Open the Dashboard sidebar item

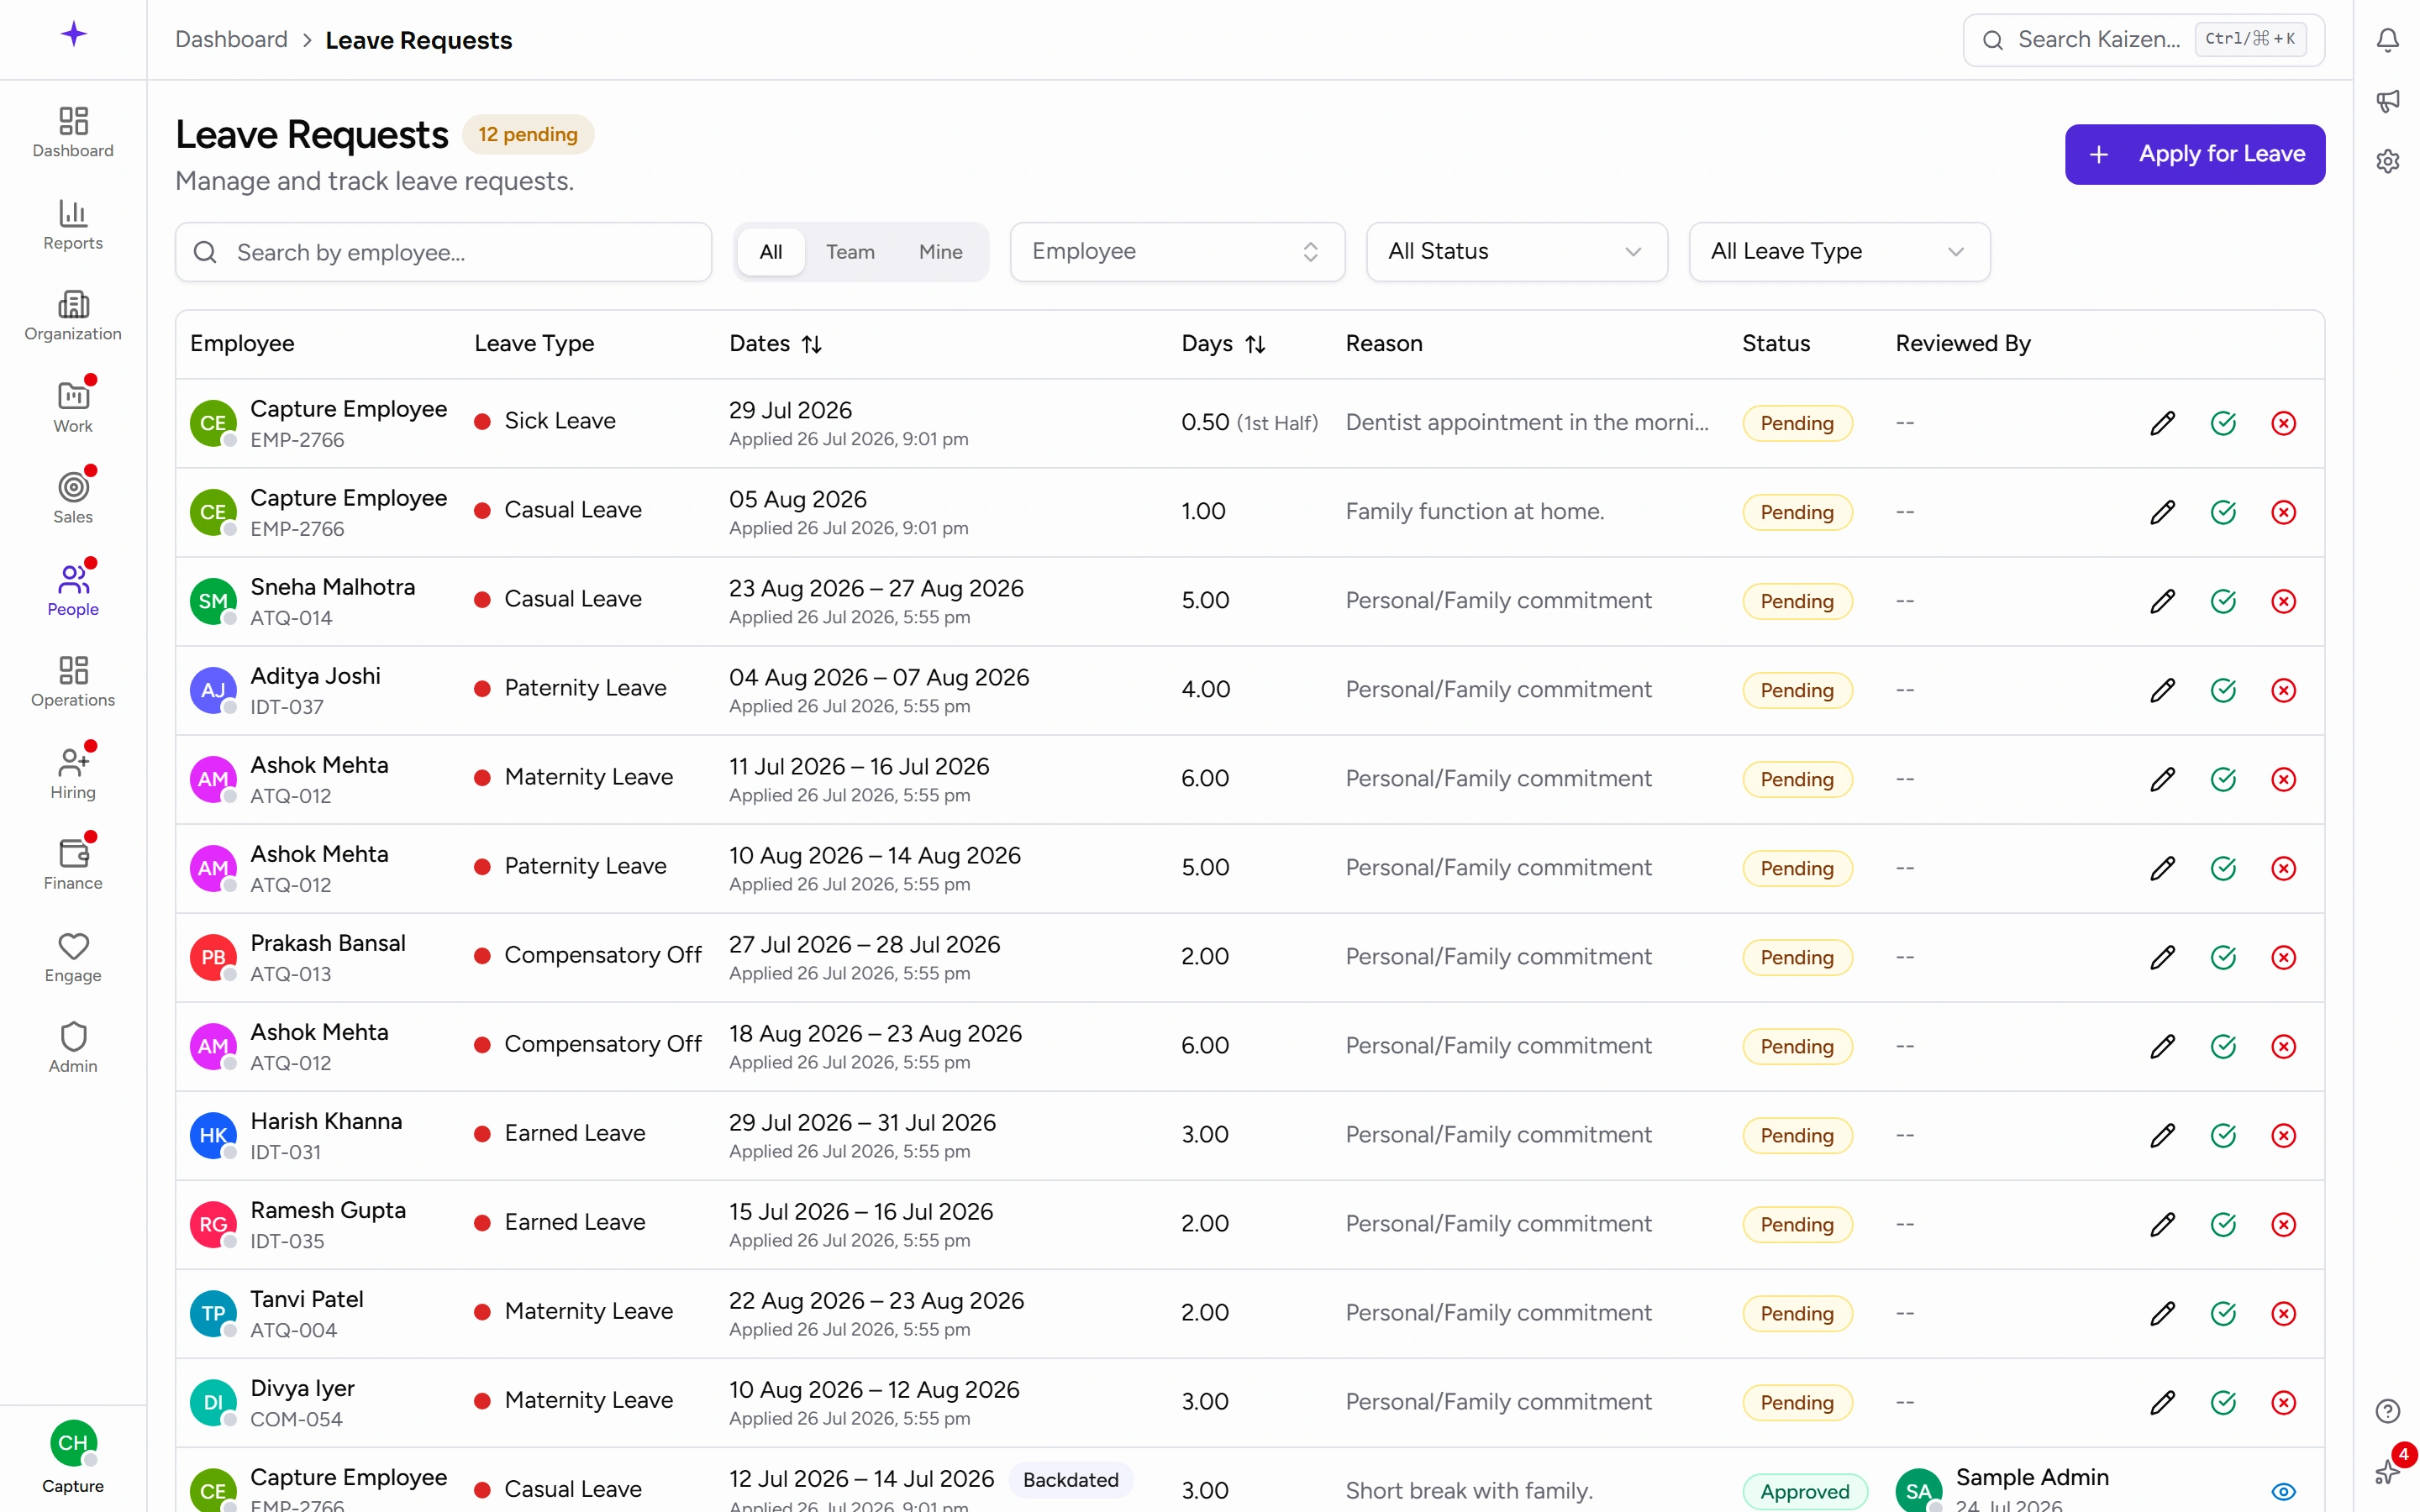click(x=73, y=132)
